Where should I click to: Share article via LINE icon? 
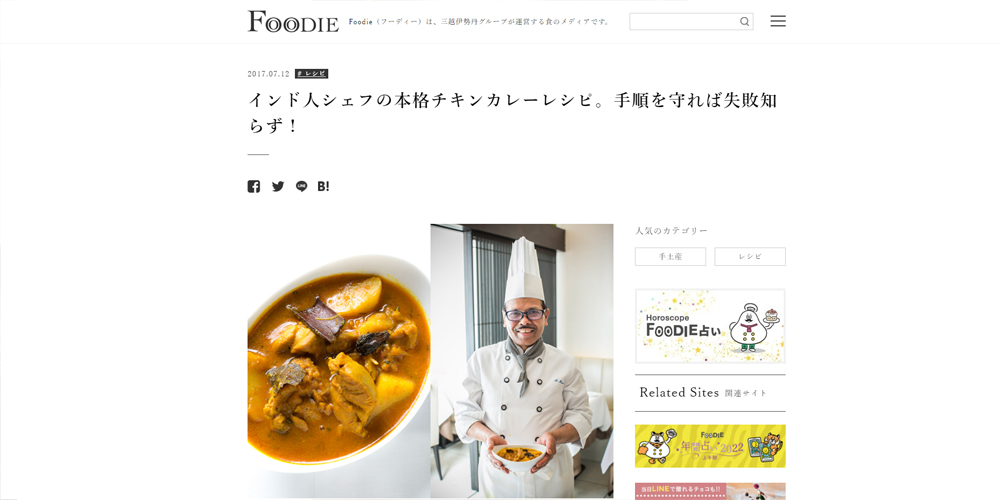(x=302, y=186)
